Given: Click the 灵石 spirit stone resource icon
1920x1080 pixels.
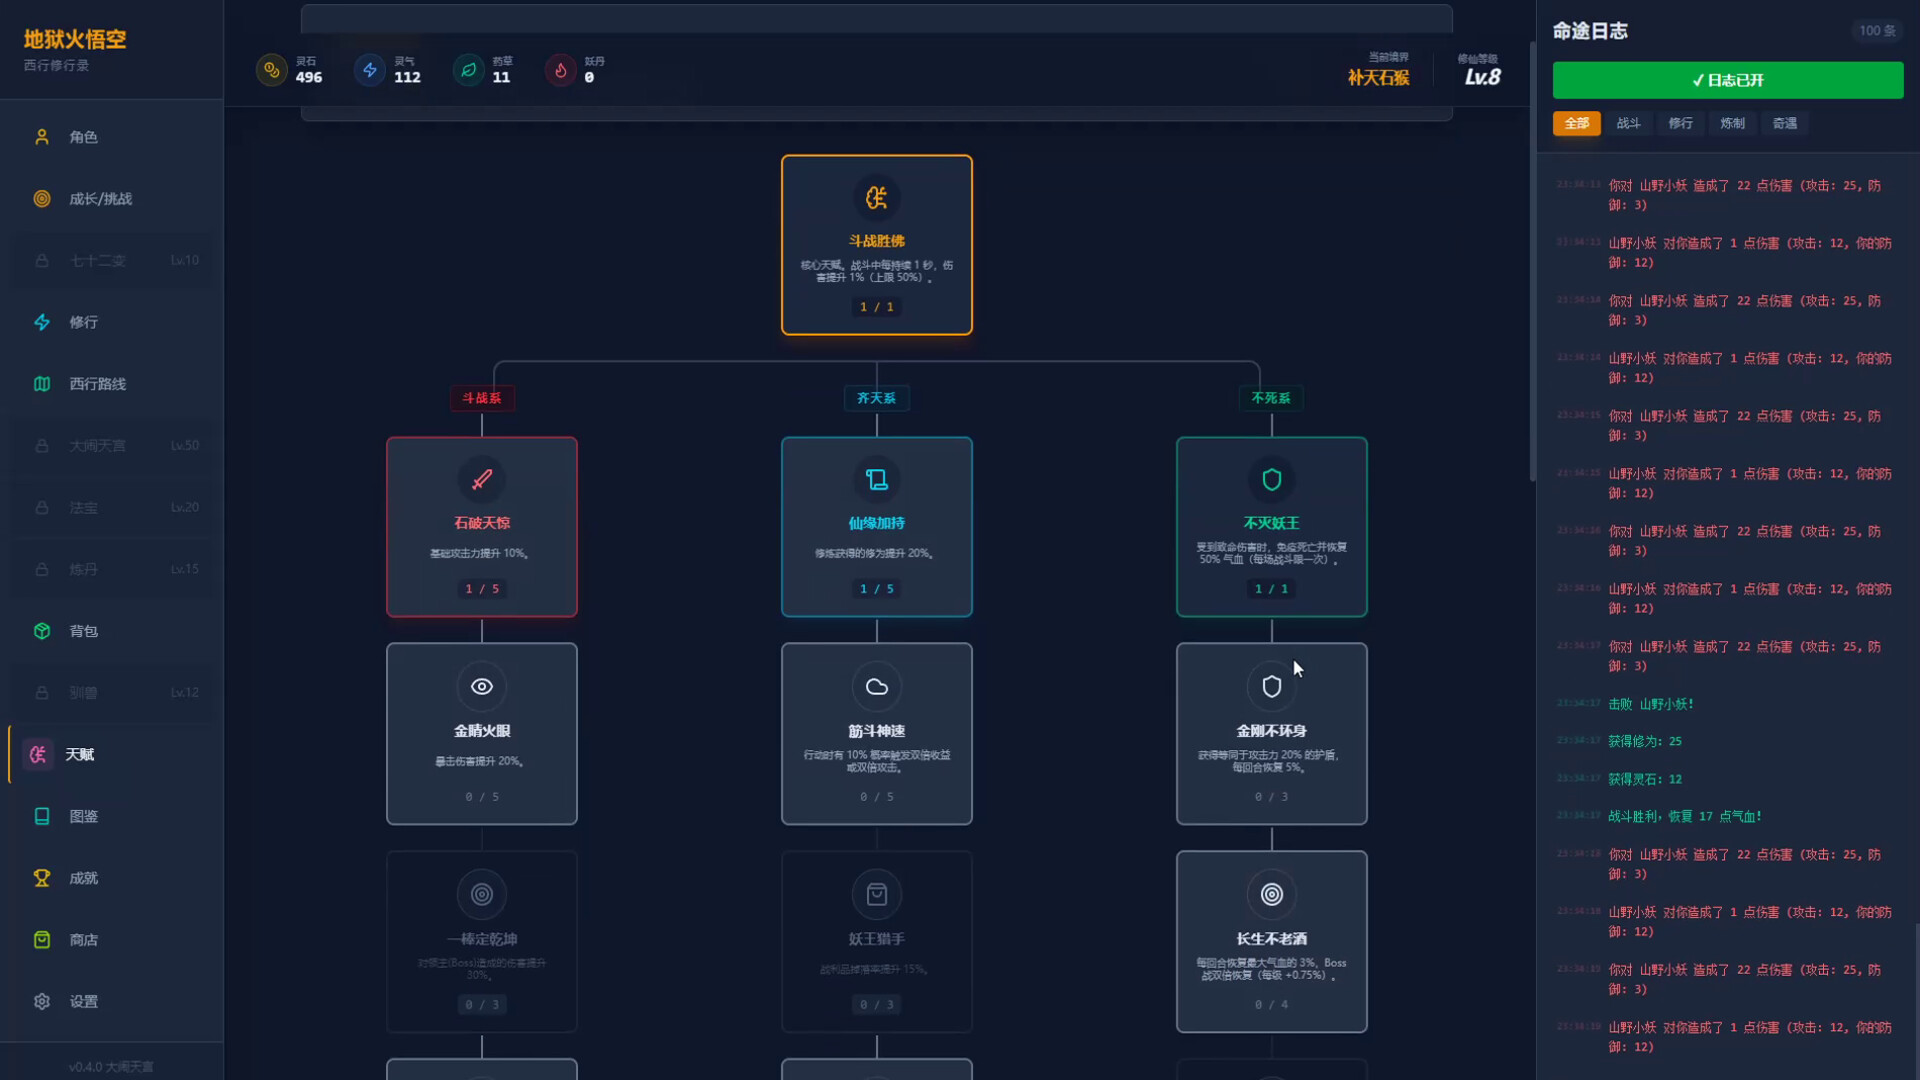Looking at the screenshot, I should pos(271,70).
